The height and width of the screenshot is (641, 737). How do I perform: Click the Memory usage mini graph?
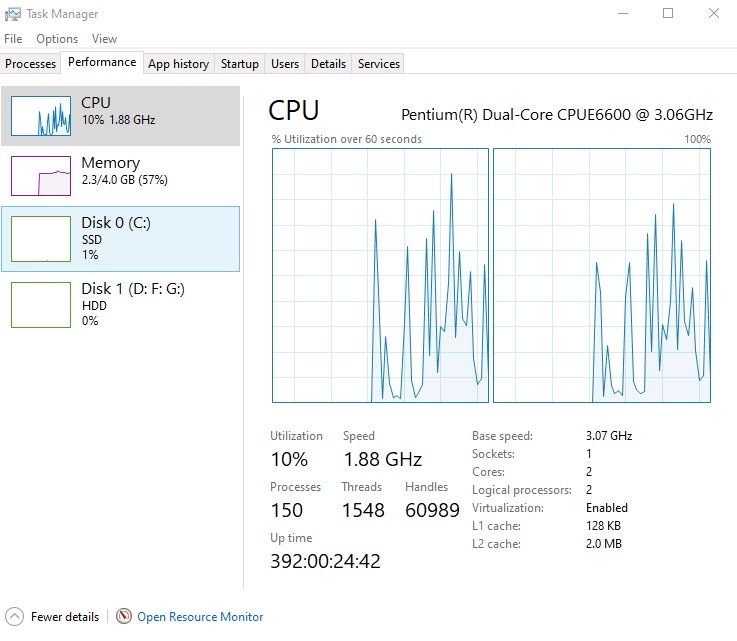[41, 175]
